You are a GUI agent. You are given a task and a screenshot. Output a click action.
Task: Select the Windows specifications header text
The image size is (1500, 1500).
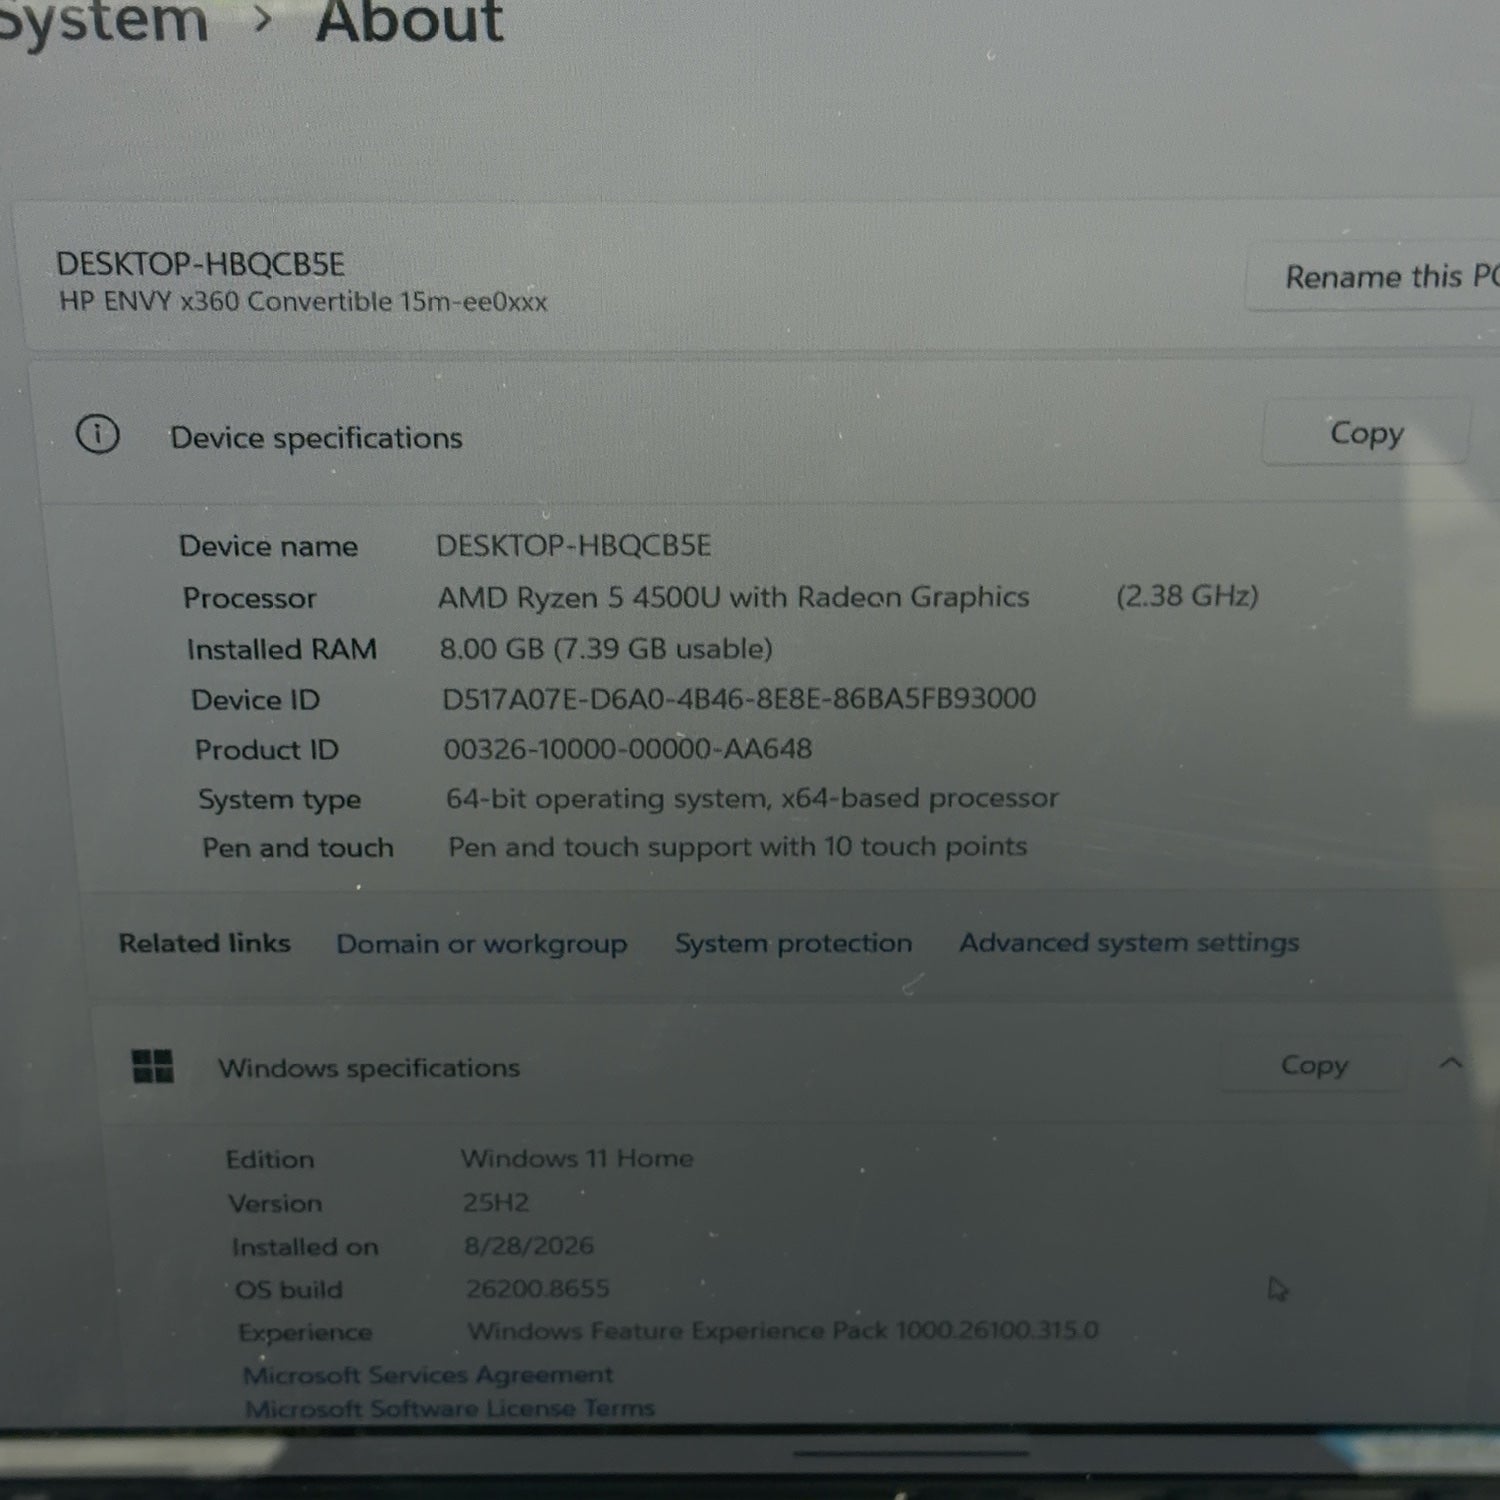369,1068
